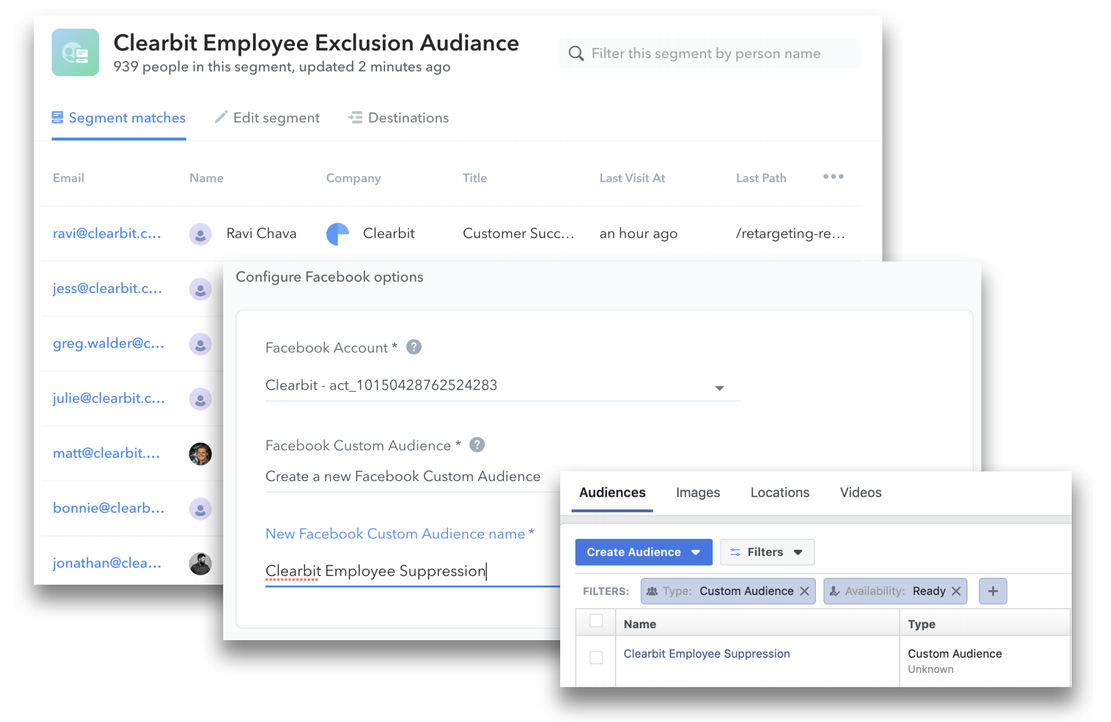
Task: Toggle the select-all audiences checkbox
Action: (x=596, y=621)
